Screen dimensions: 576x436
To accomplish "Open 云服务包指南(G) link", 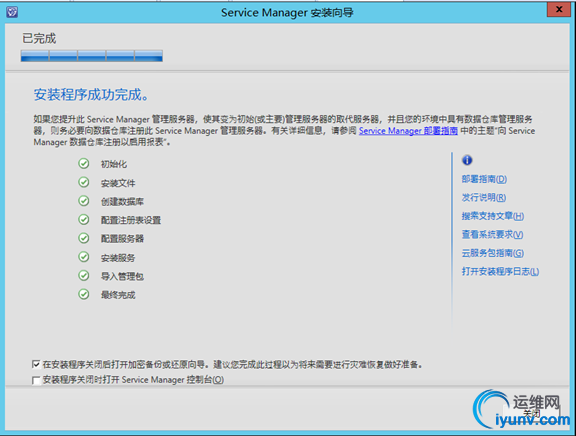I will click(x=493, y=253).
